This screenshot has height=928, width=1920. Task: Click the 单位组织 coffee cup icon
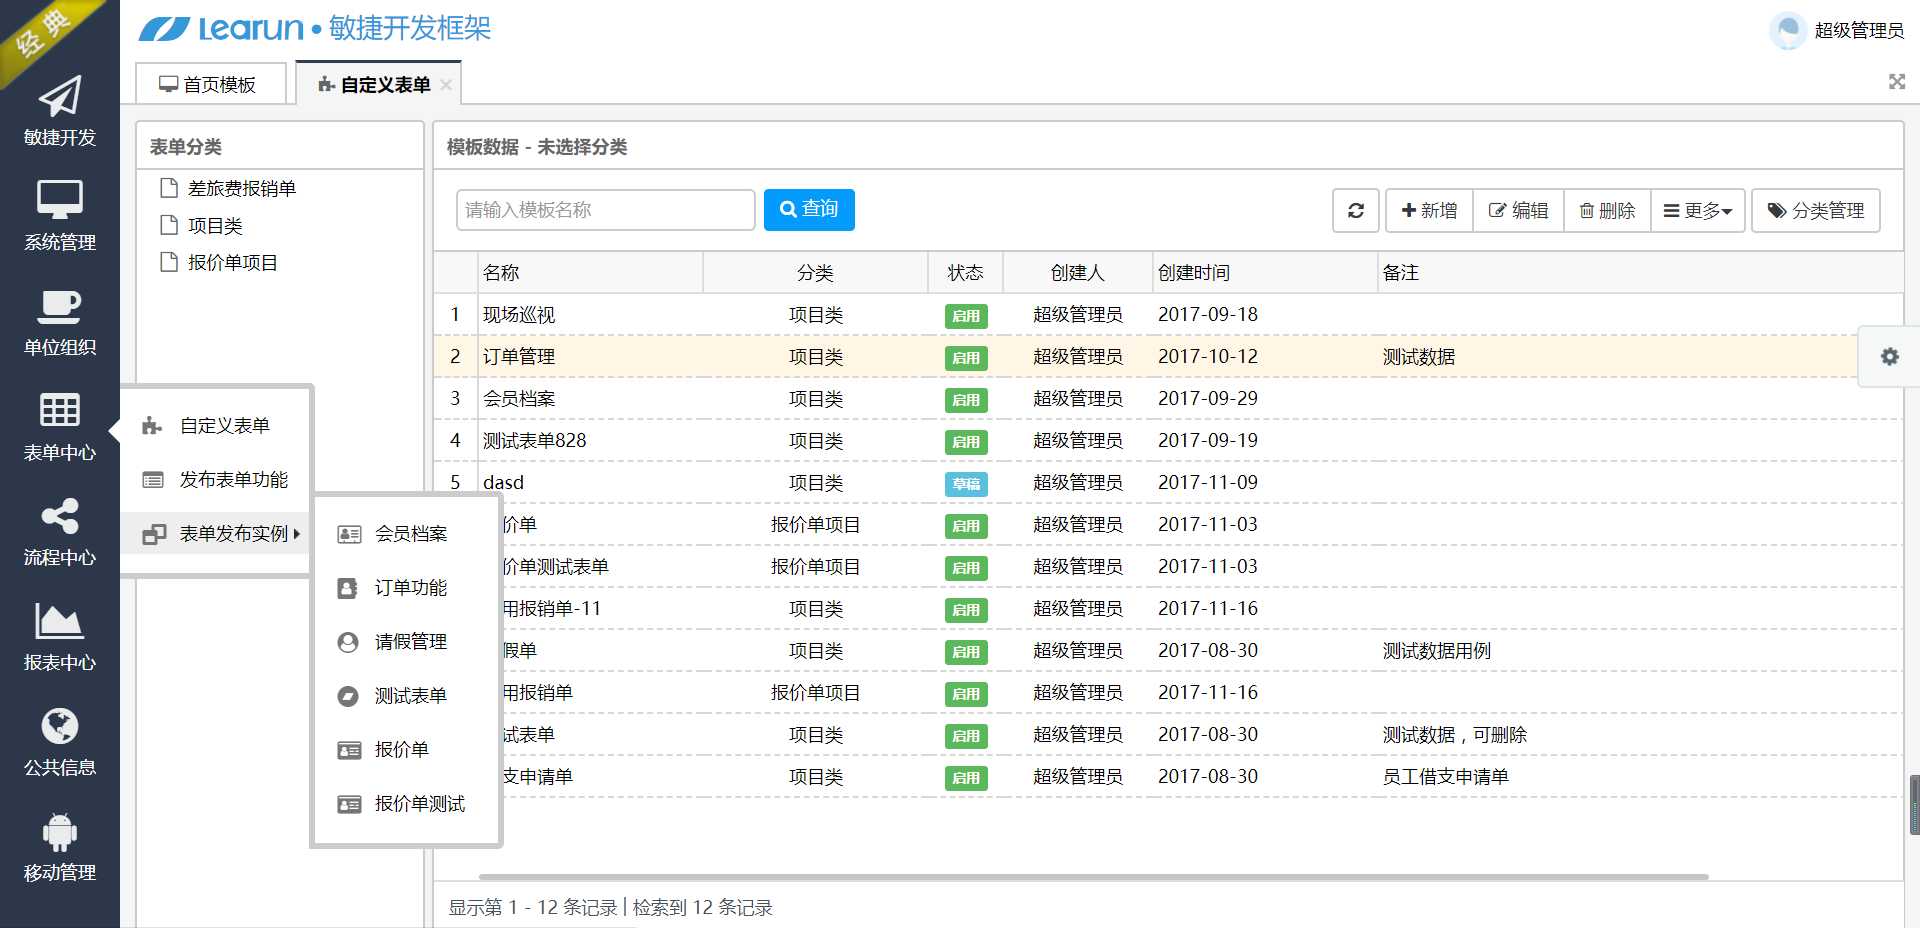[59, 306]
